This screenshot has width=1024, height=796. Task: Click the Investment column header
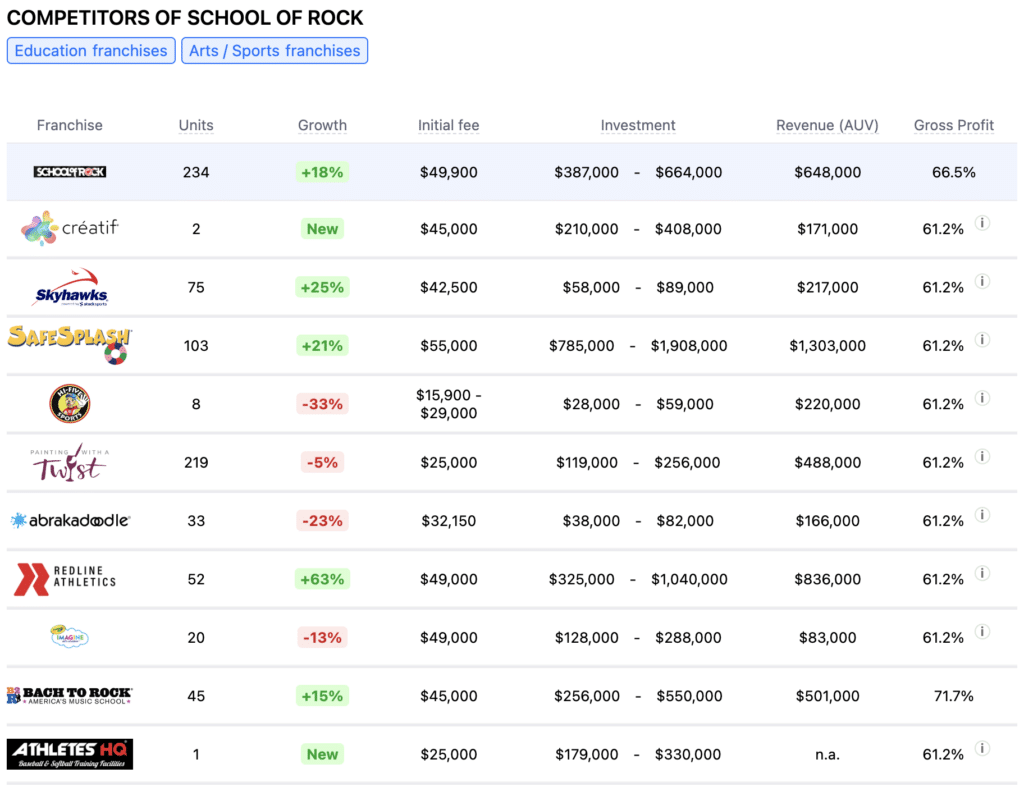(x=638, y=125)
